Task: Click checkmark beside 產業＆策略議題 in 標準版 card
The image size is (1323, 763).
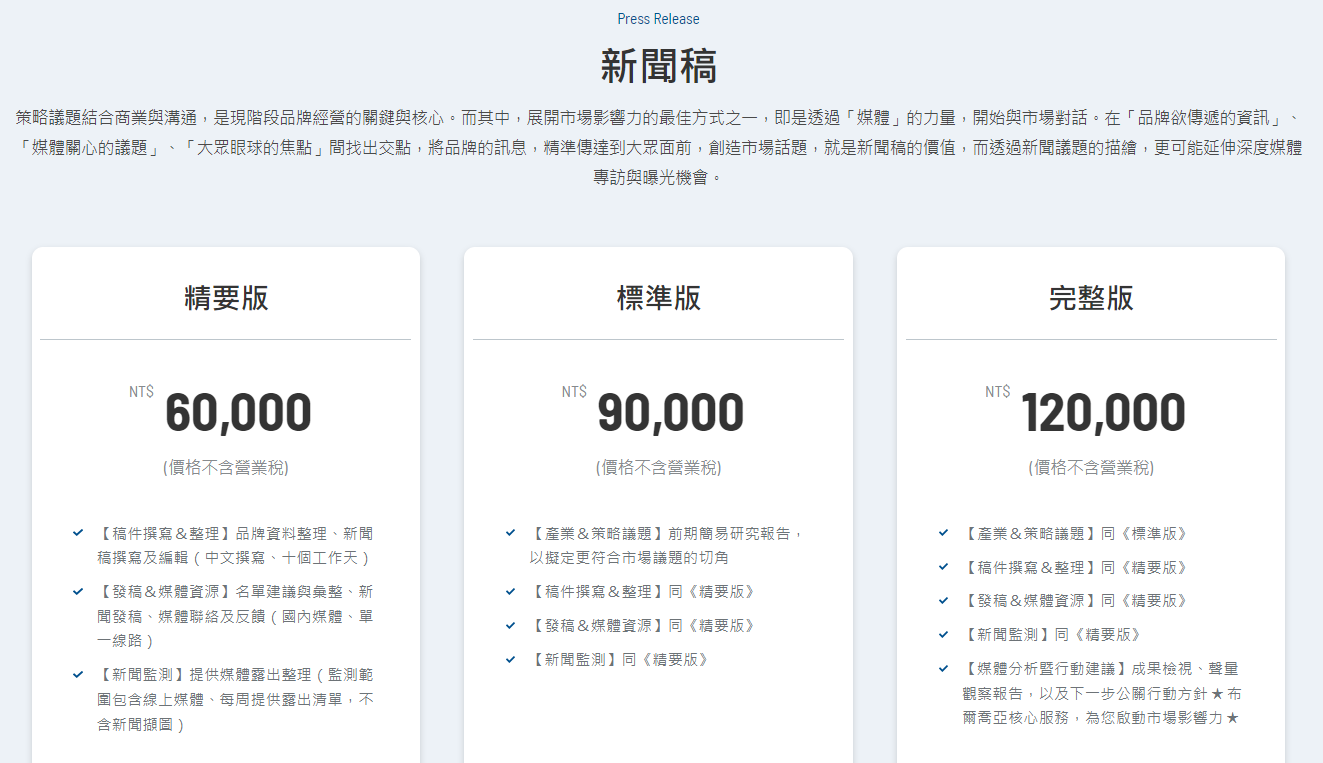Action: (x=511, y=533)
